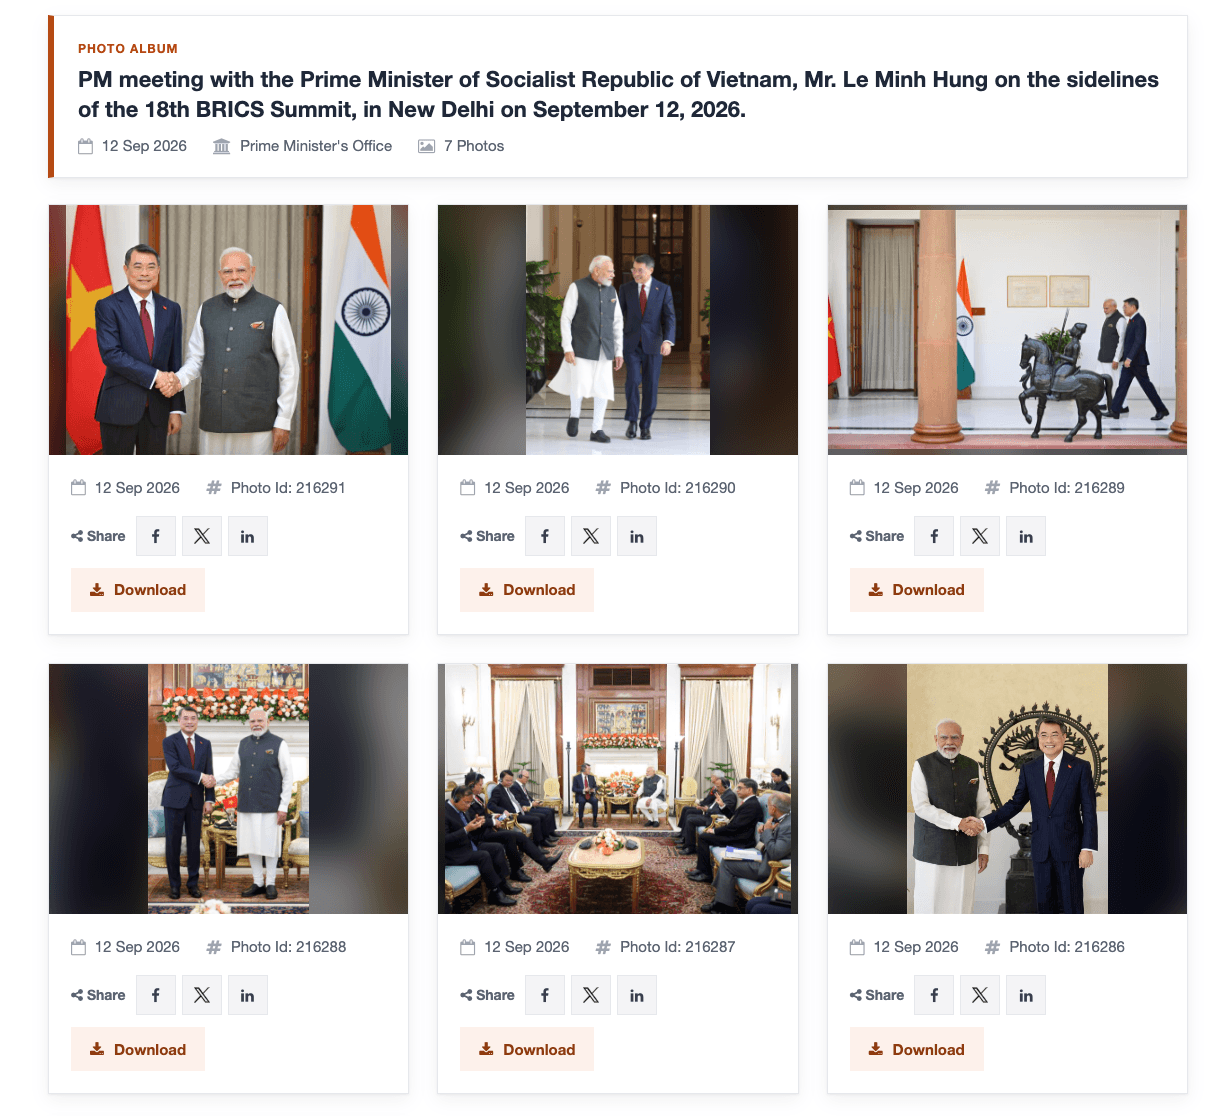This screenshot has width=1224, height=1116.
Task: Share photo 216286 on LinkedIn
Action: pyautogui.click(x=1026, y=995)
